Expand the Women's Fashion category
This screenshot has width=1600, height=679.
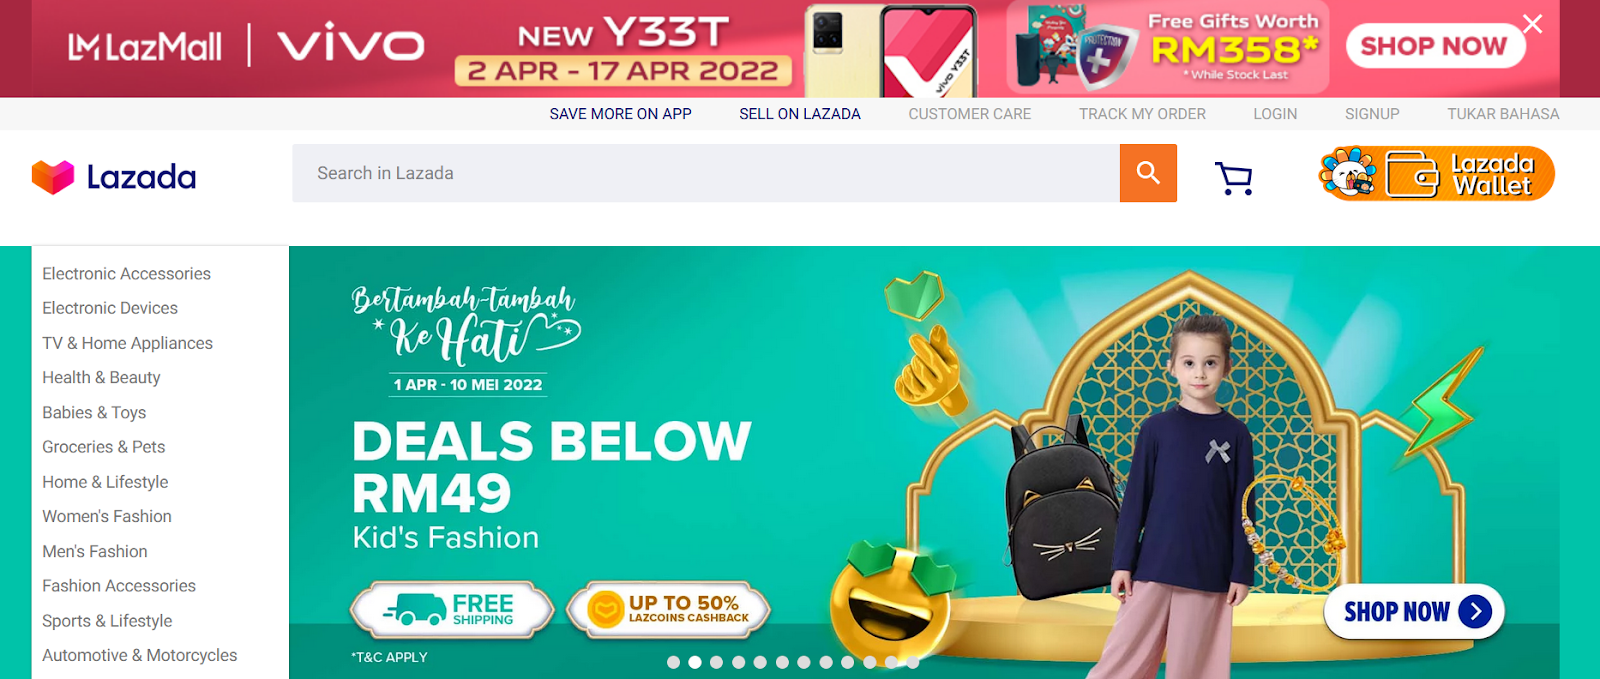pyautogui.click(x=107, y=516)
